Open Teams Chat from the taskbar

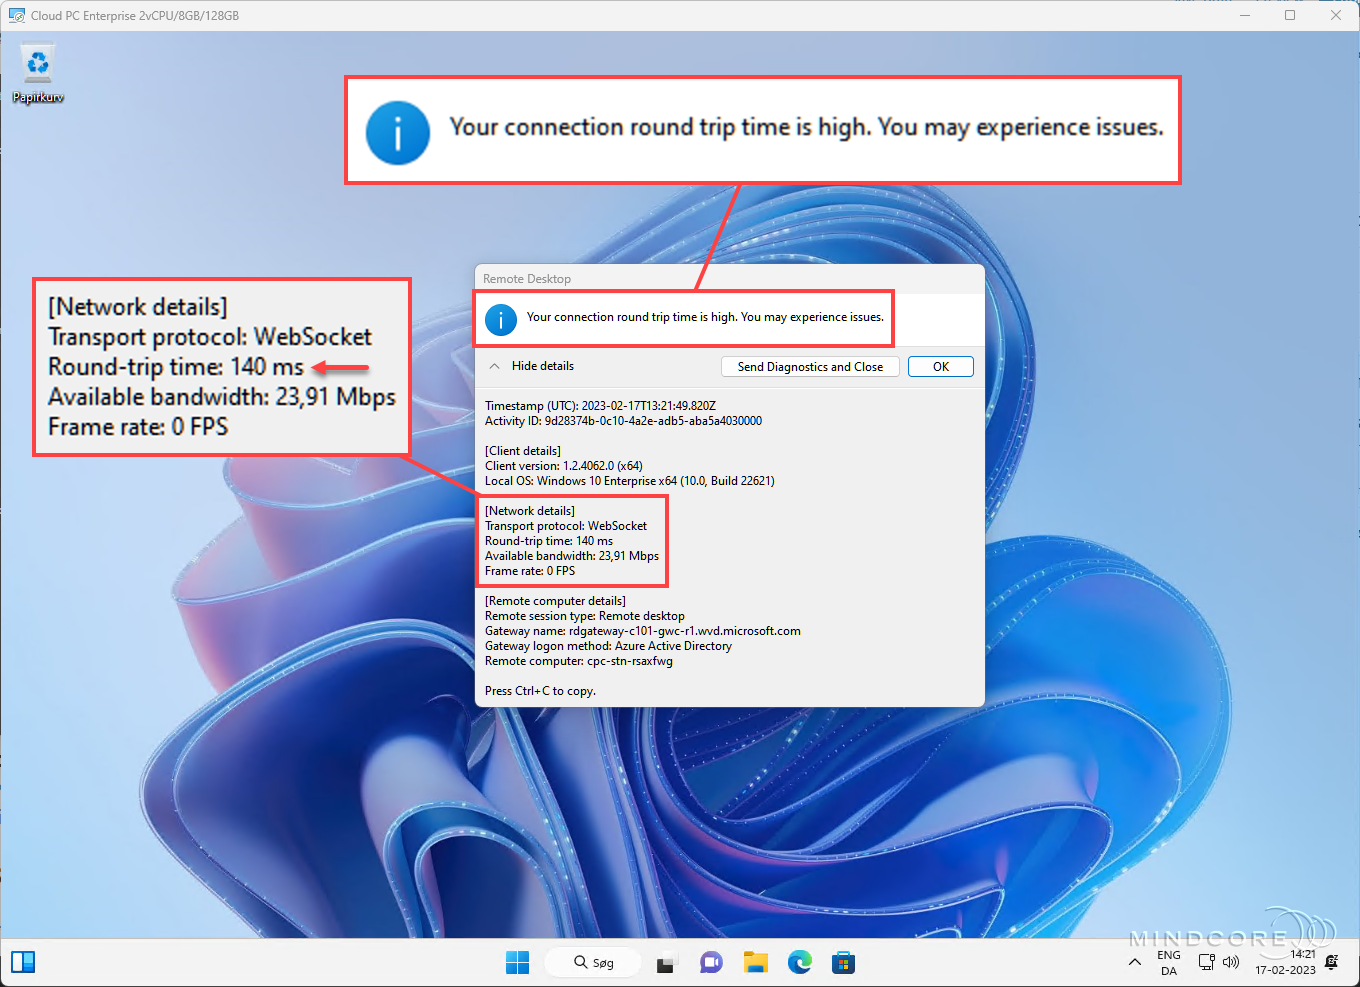click(x=711, y=962)
